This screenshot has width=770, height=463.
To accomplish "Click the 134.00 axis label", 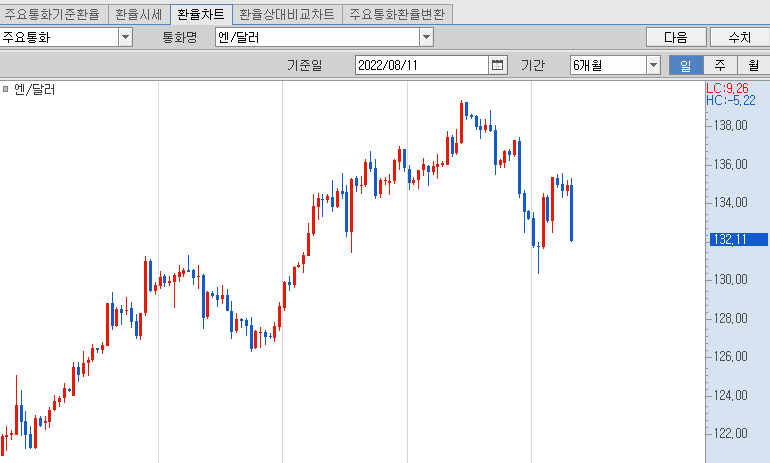I will point(730,202).
